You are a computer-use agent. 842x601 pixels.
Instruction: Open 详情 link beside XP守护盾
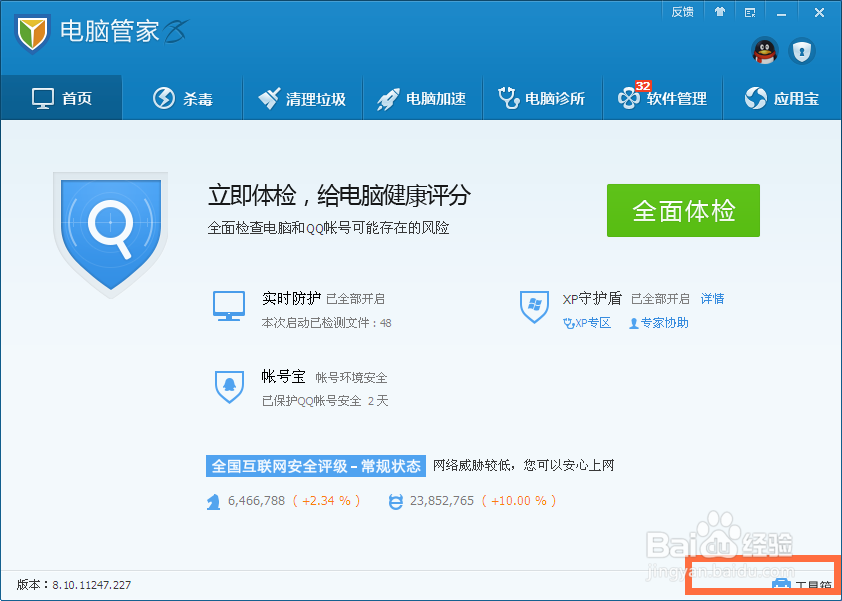[x=713, y=299]
